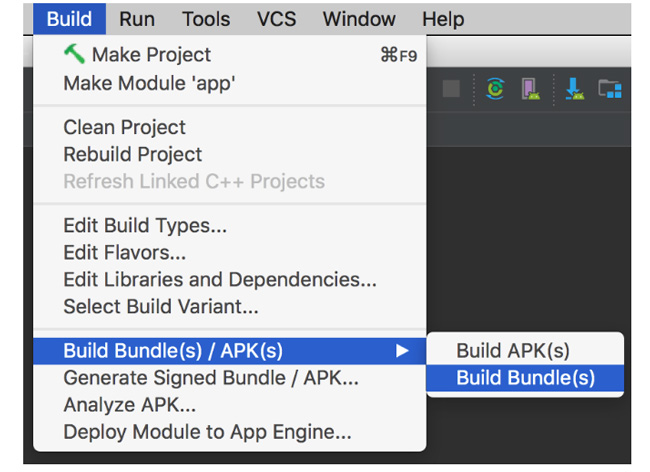The width and height of the screenshot is (650, 472).
Task: Open the Tools menu
Action: (206, 19)
